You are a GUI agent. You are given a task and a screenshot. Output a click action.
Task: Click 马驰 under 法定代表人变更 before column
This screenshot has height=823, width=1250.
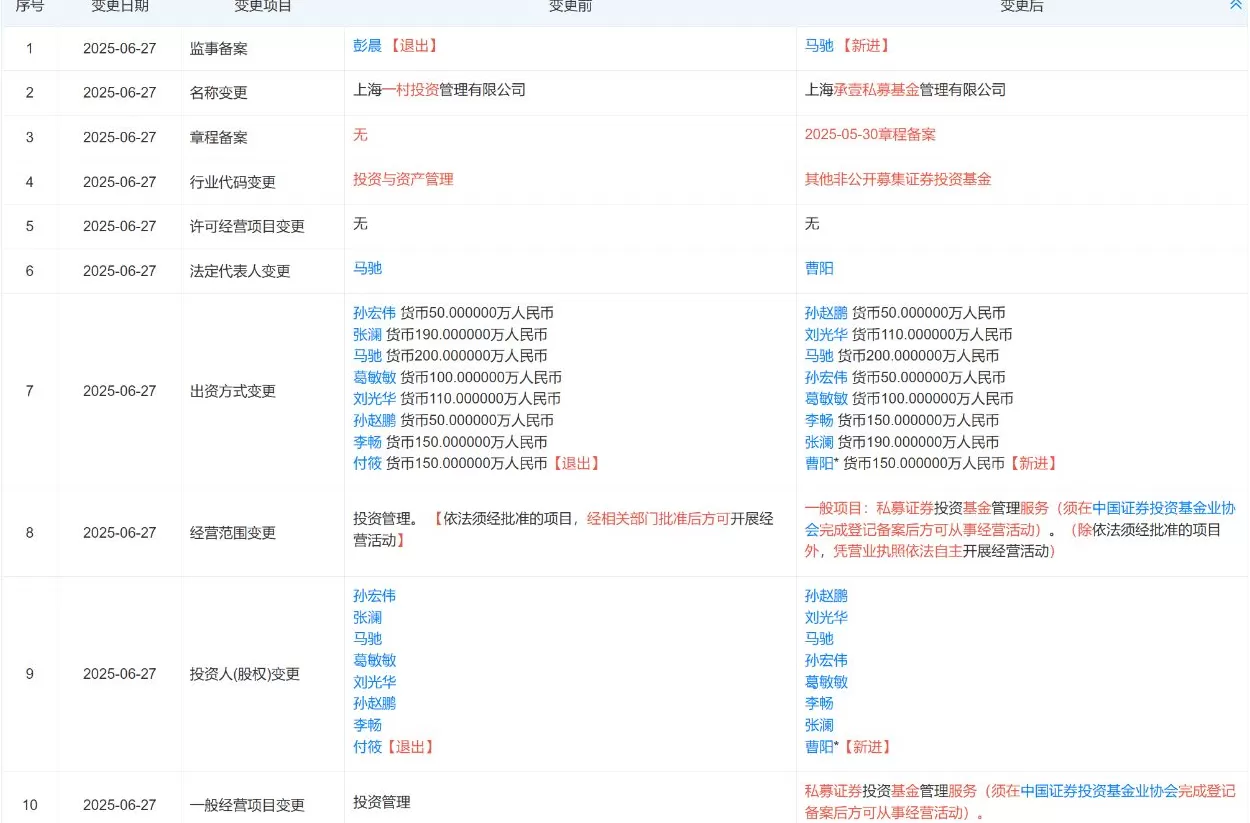(366, 268)
